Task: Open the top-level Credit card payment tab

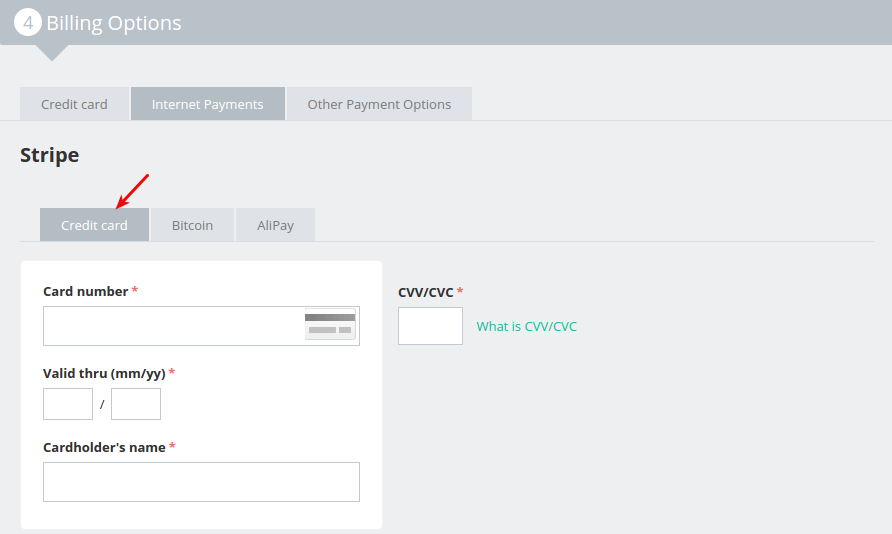Action: [x=74, y=104]
